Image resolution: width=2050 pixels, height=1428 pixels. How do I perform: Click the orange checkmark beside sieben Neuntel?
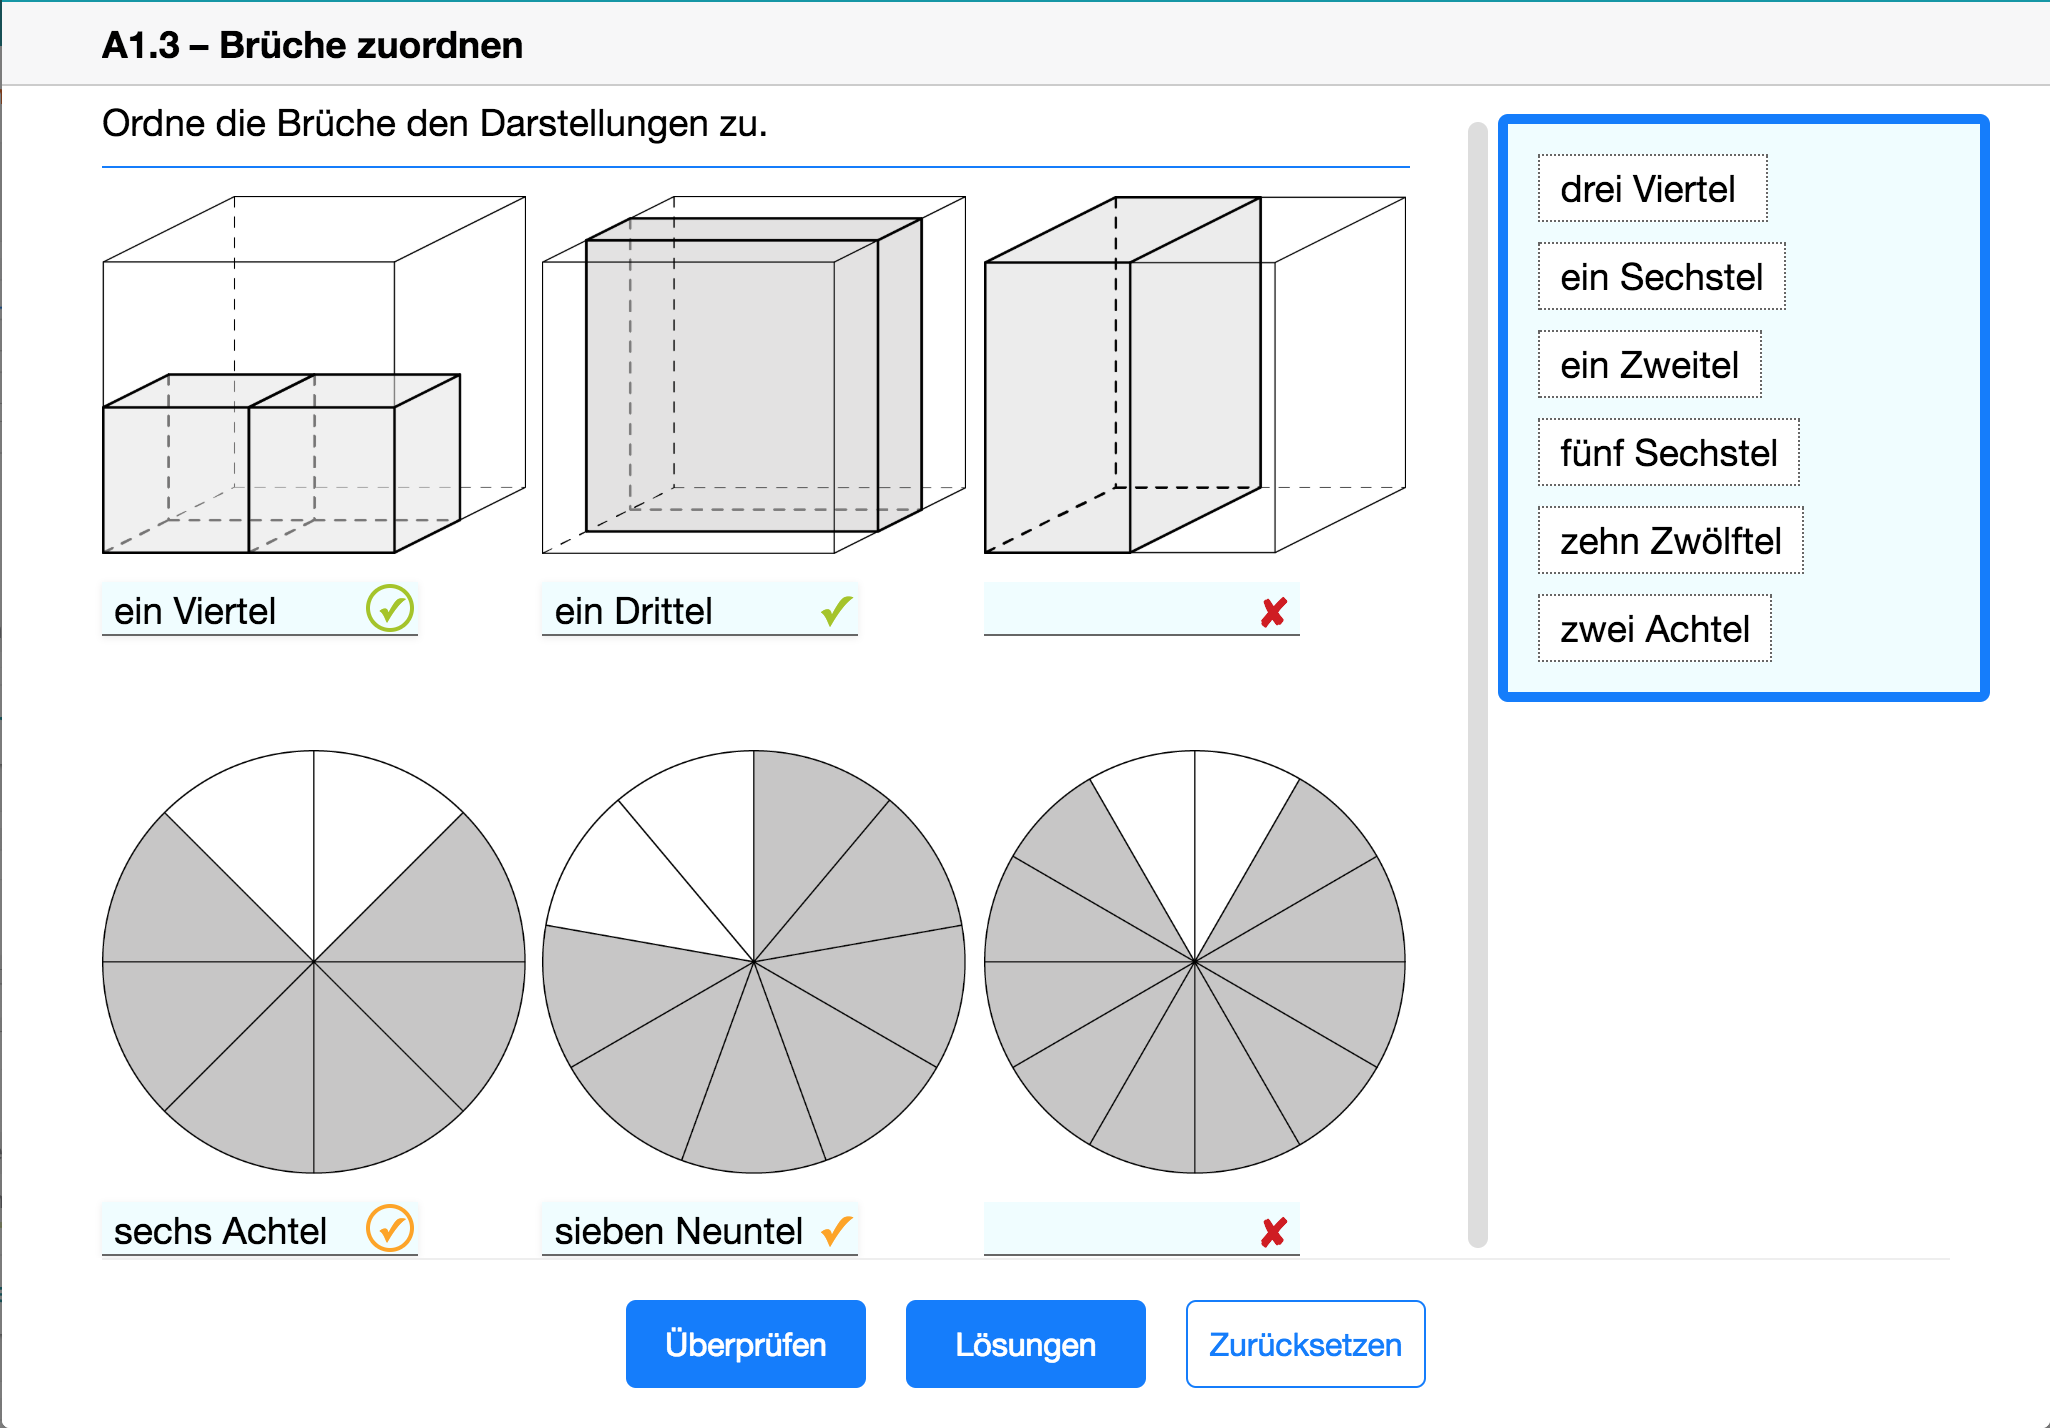coord(836,1230)
